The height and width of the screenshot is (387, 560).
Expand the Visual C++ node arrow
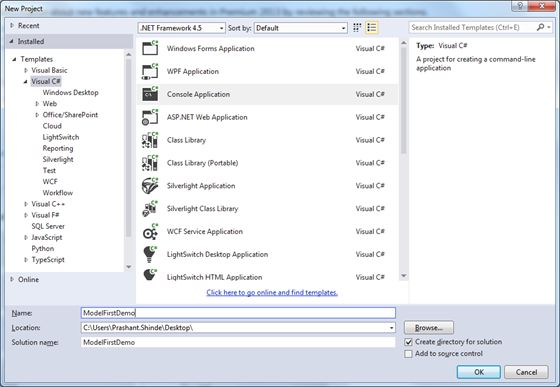(x=26, y=204)
